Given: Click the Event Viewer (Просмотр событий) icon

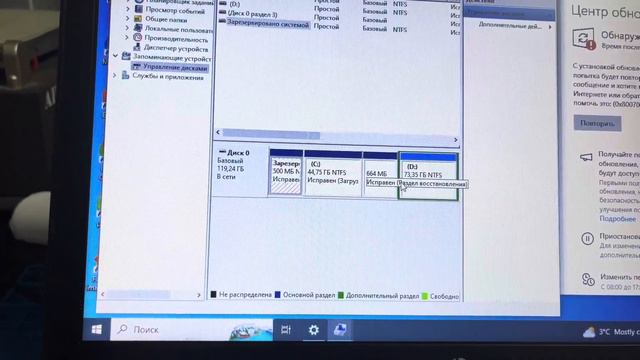Looking at the screenshot, I should click(x=139, y=9).
